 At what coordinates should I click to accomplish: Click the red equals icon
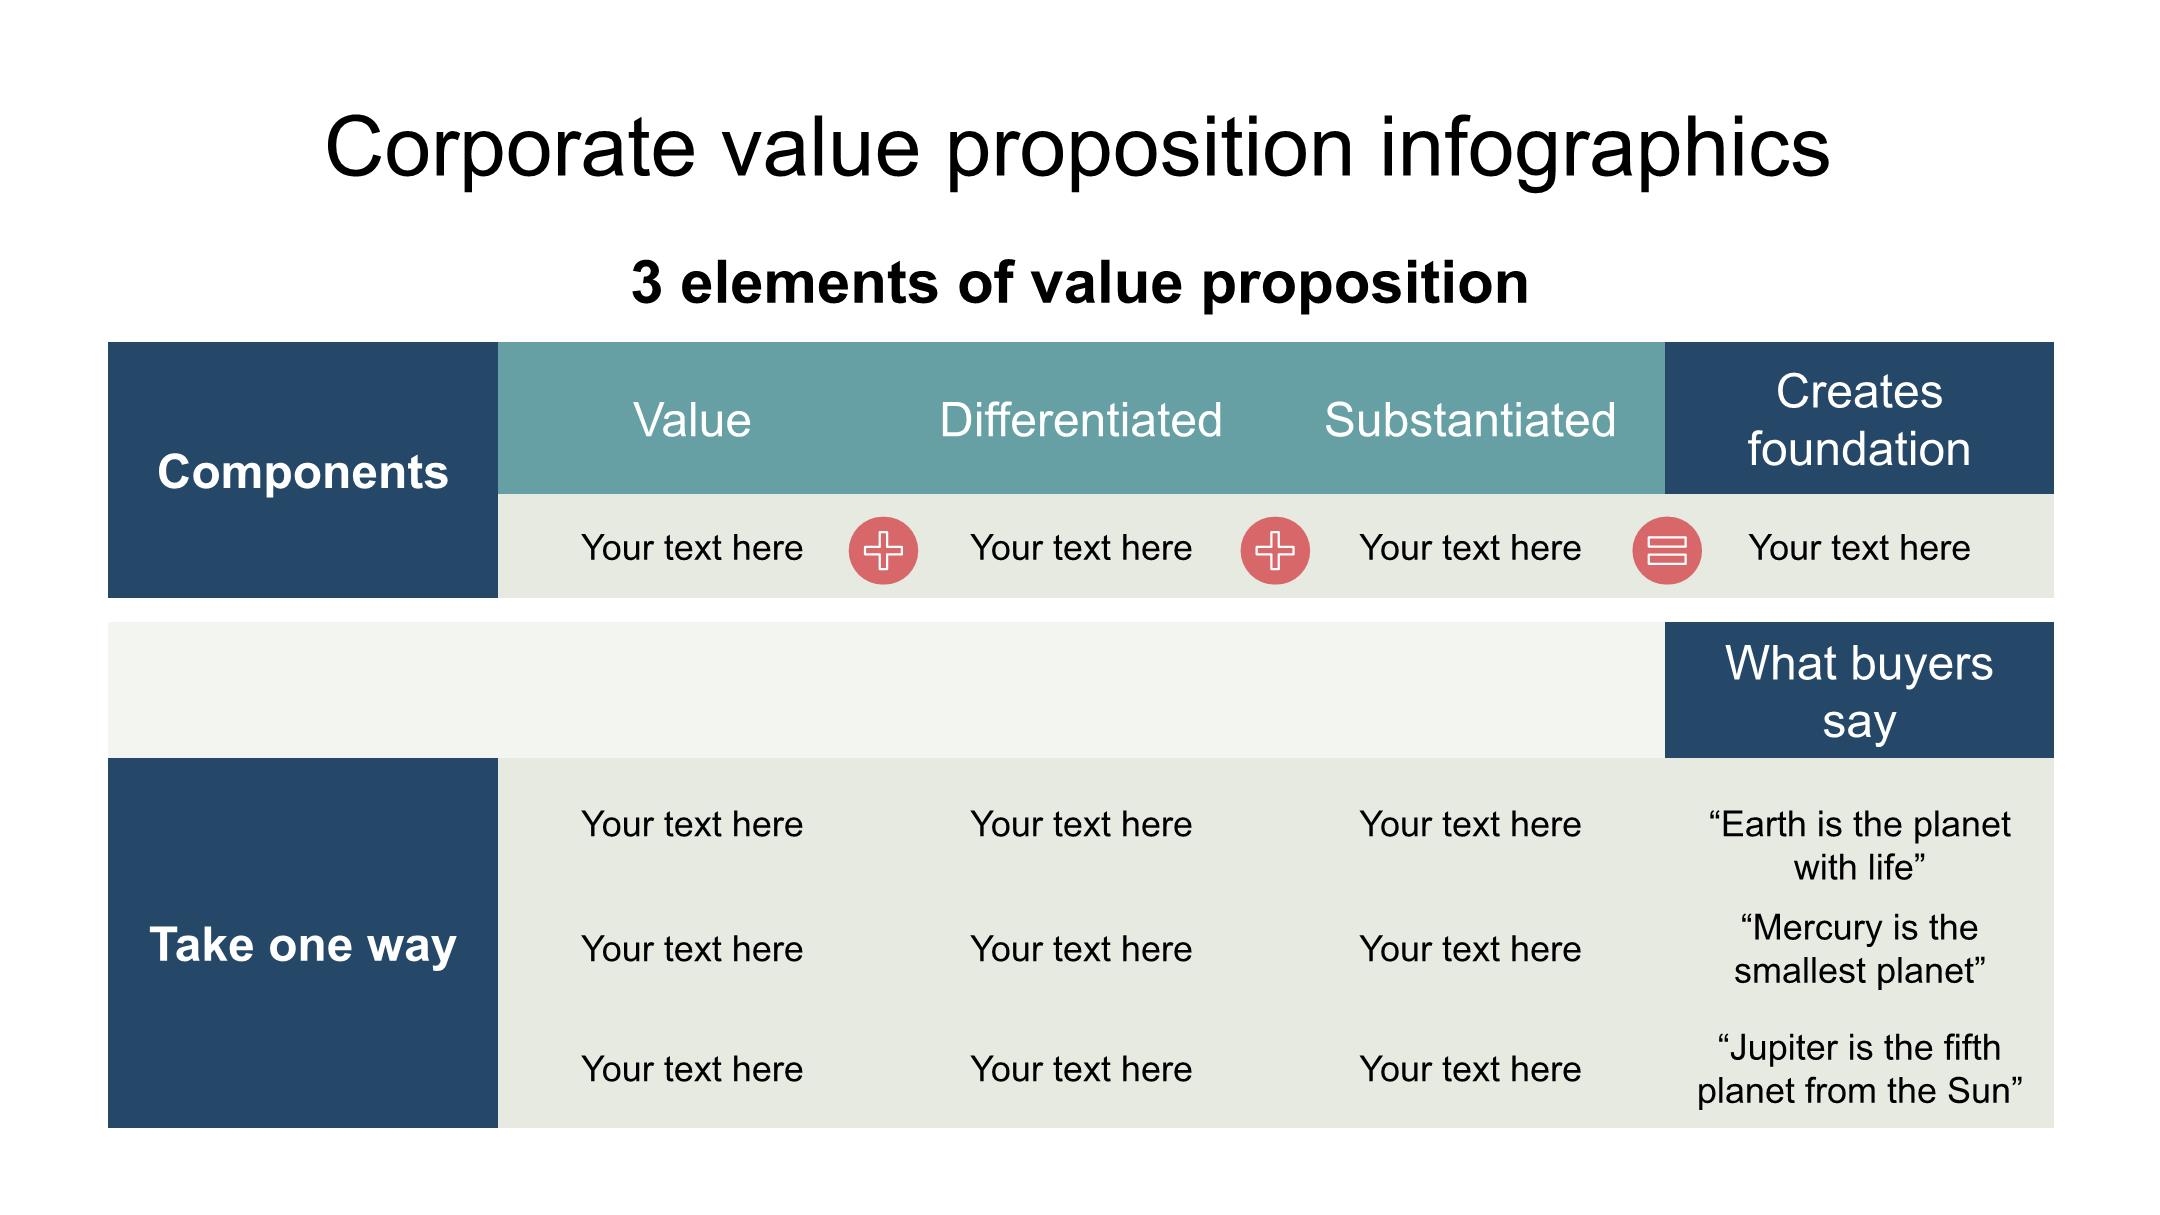[1667, 550]
